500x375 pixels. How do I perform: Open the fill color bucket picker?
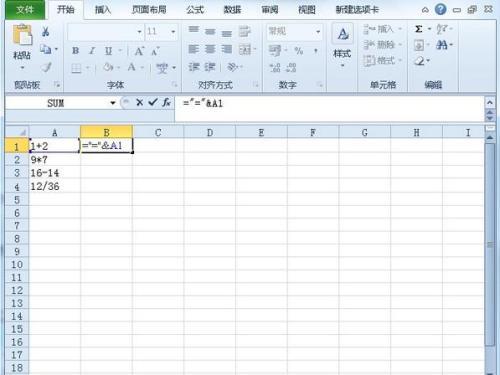[x=108, y=68]
